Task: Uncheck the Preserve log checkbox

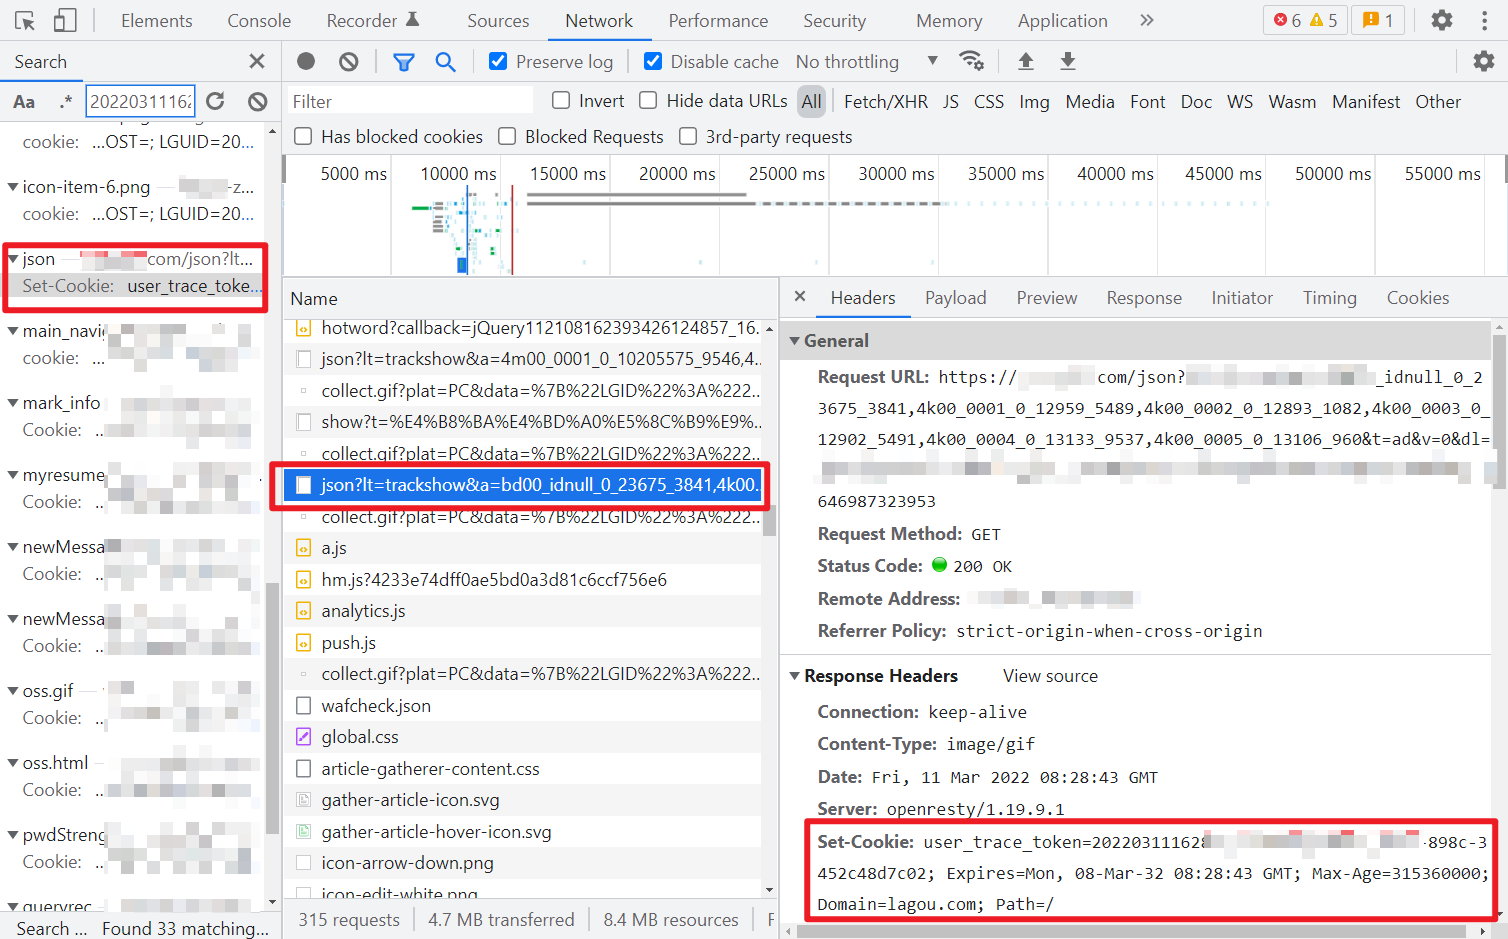Action: [498, 61]
